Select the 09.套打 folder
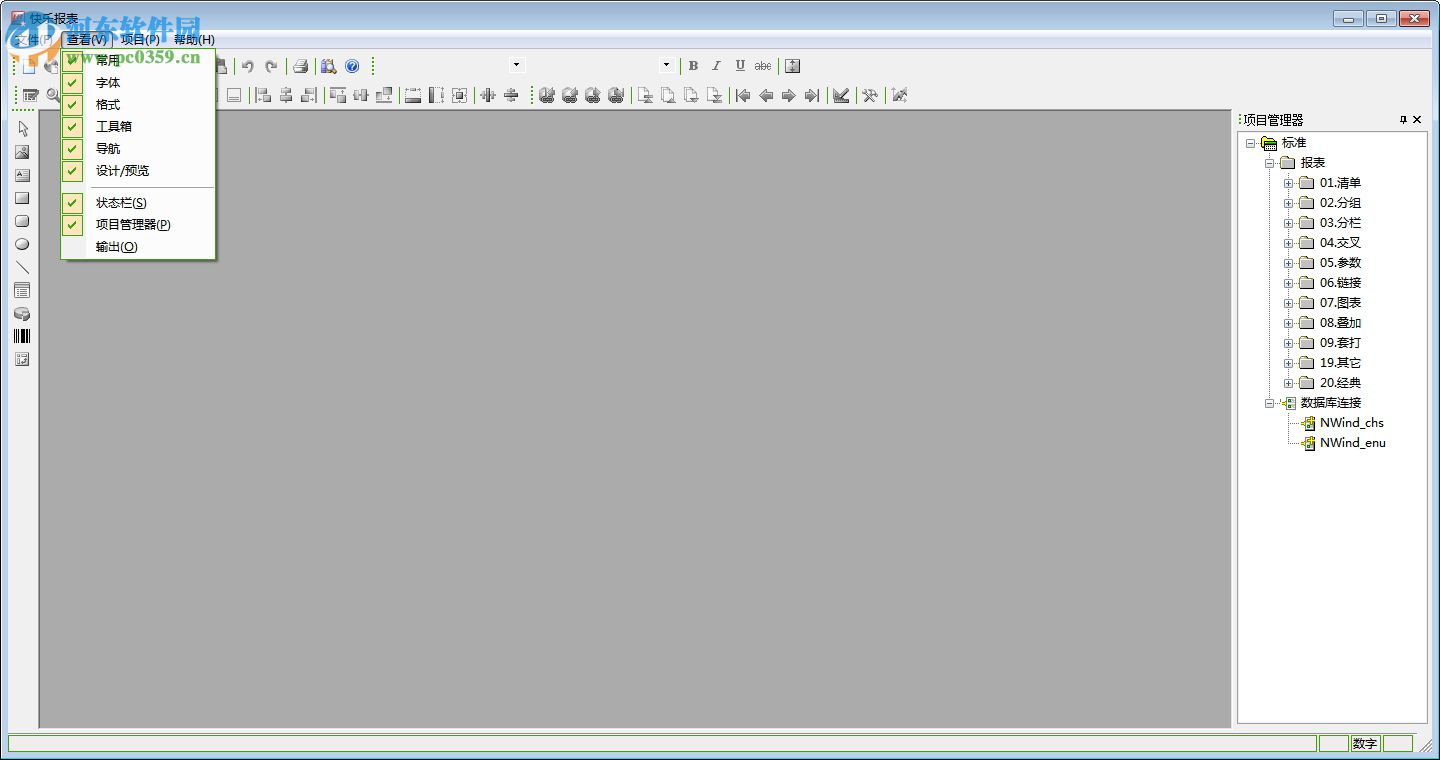The image size is (1440, 760). pos(1340,343)
